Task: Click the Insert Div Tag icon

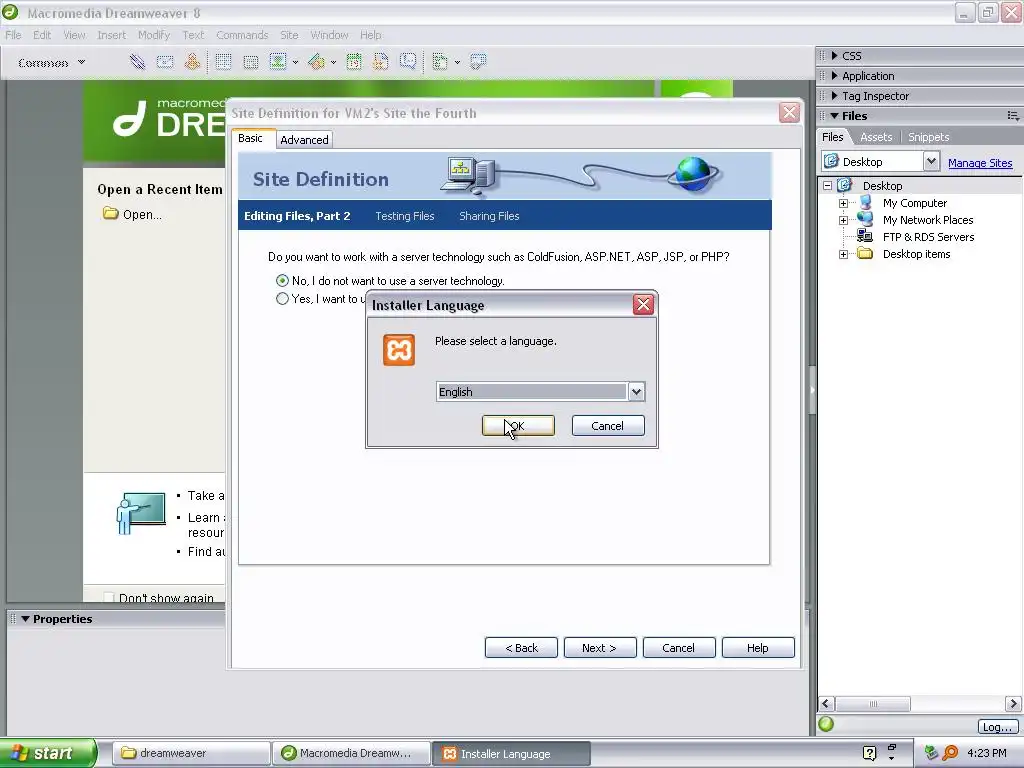Action: (251, 62)
